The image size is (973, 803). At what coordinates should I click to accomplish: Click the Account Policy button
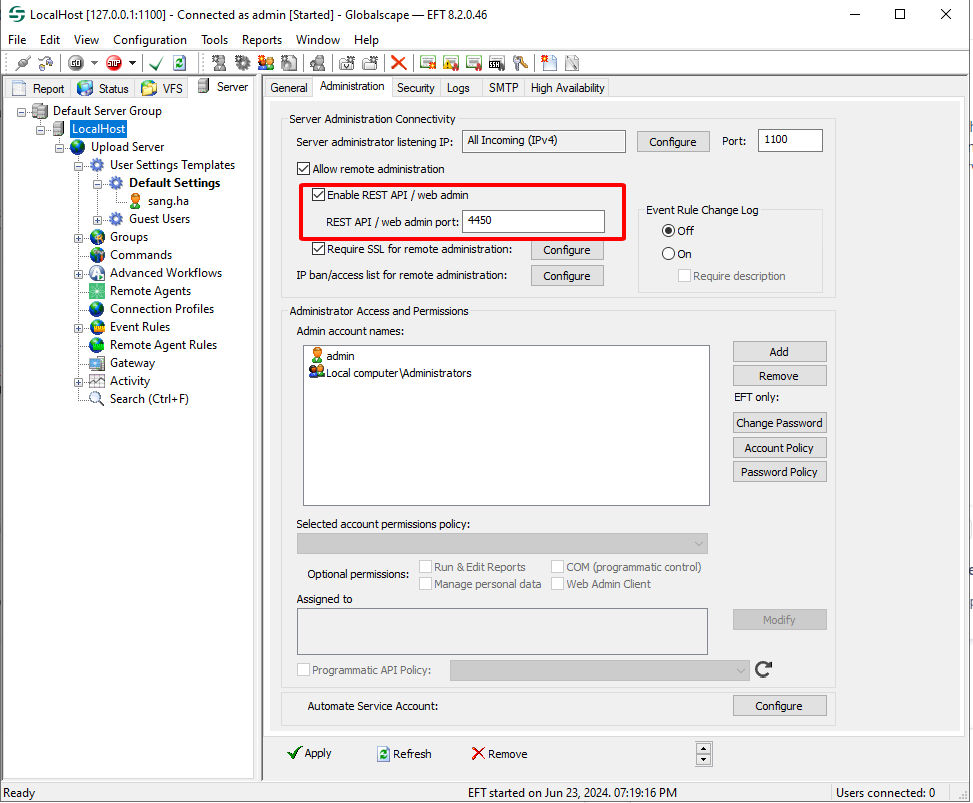[779, 448]
